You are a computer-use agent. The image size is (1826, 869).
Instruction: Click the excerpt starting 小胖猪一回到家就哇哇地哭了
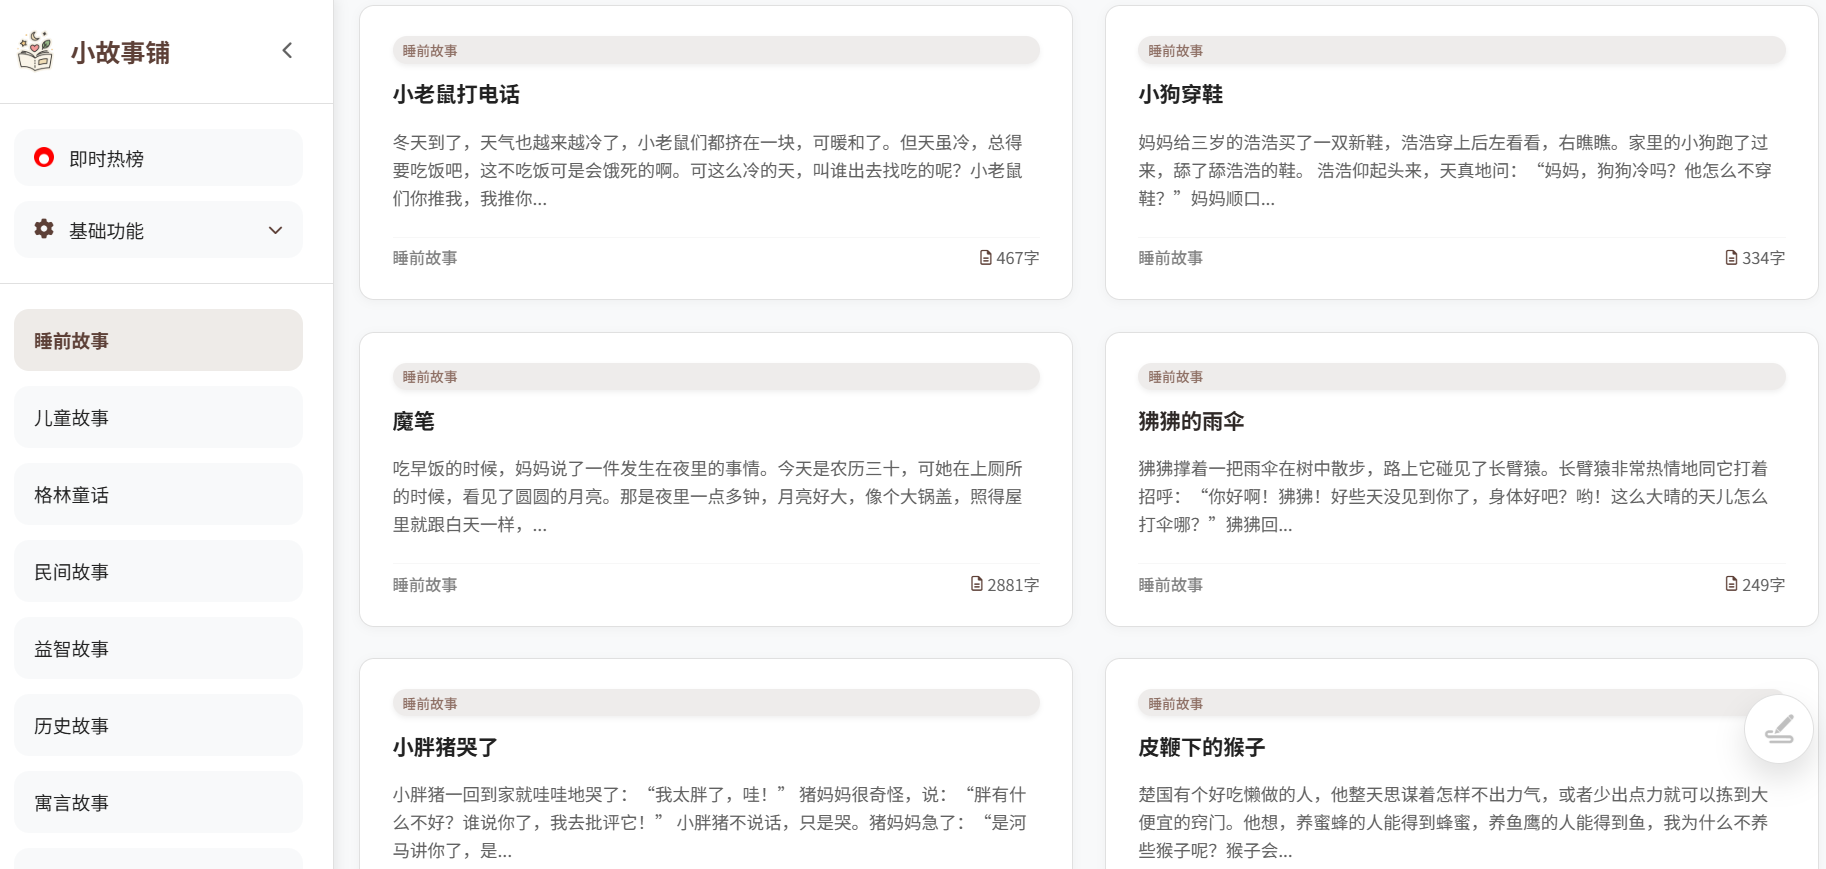710,823
